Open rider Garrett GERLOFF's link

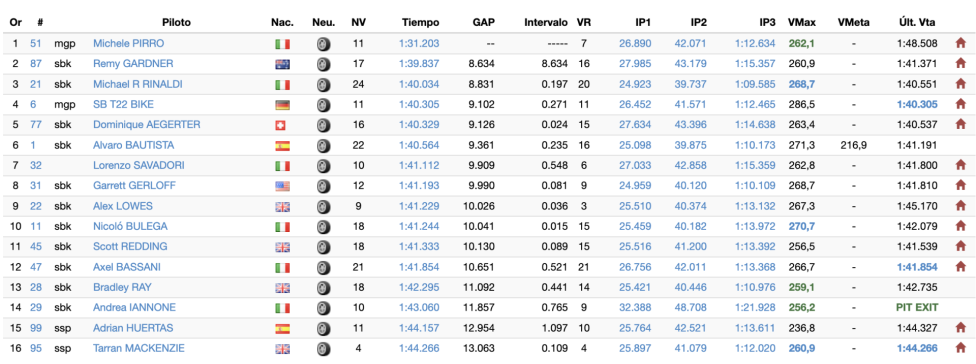coord(133,185)
